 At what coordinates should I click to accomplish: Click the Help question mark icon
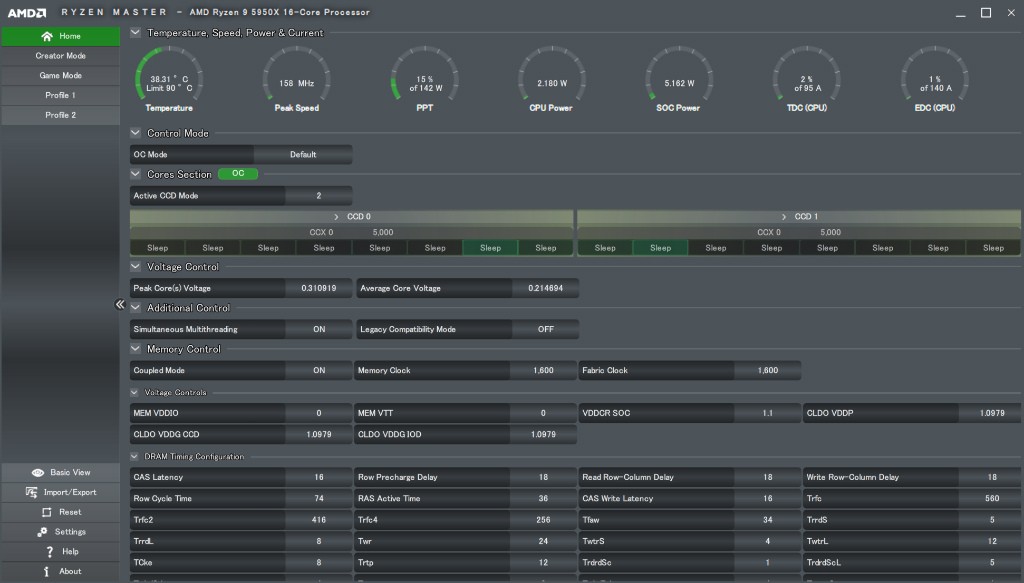pyautogui.click(x=49, y=552)
